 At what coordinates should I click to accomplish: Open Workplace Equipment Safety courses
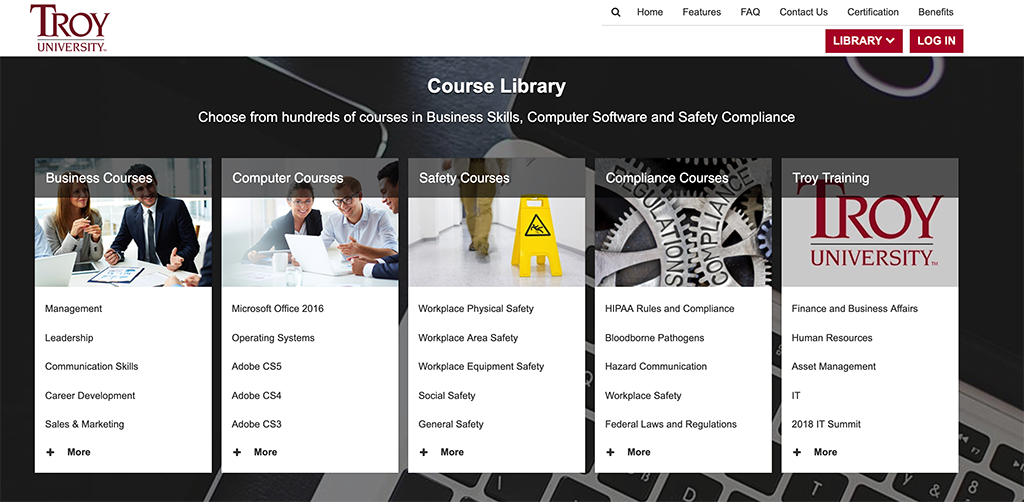pos(481,366)
